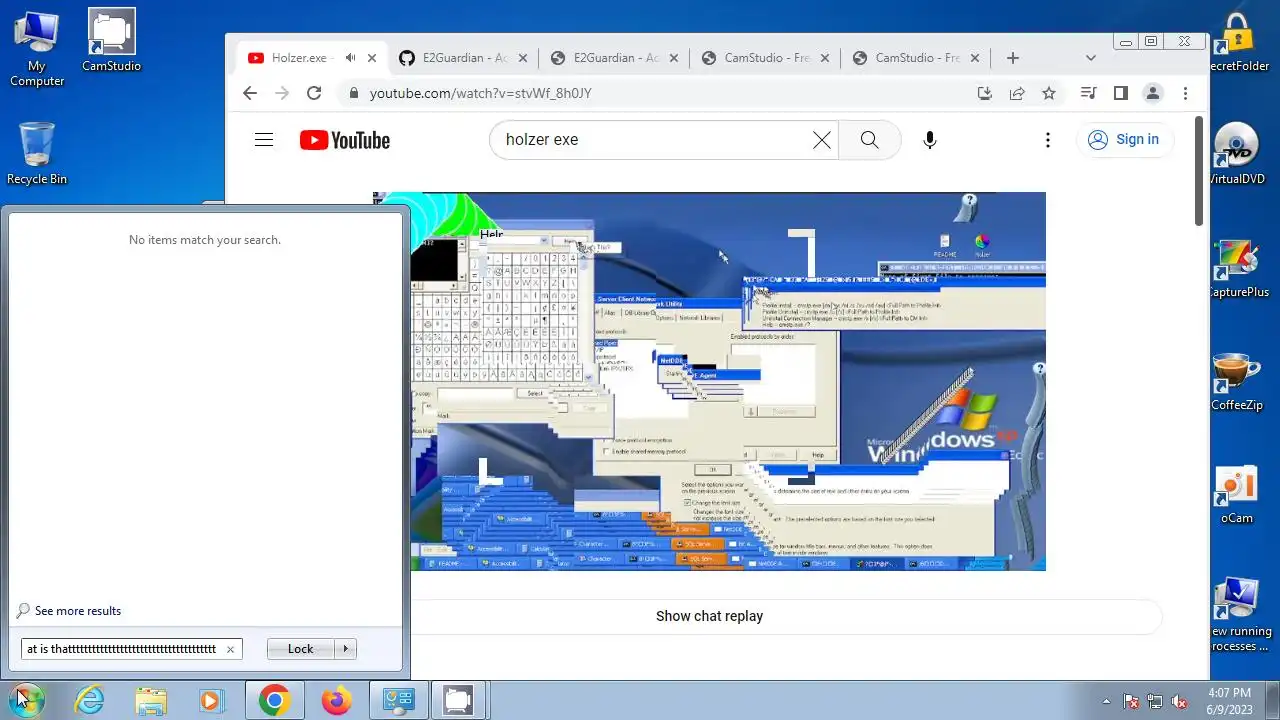Open the network tray icon
The height and width of the screenshot is (720, 1280).
click(1155, 701)
